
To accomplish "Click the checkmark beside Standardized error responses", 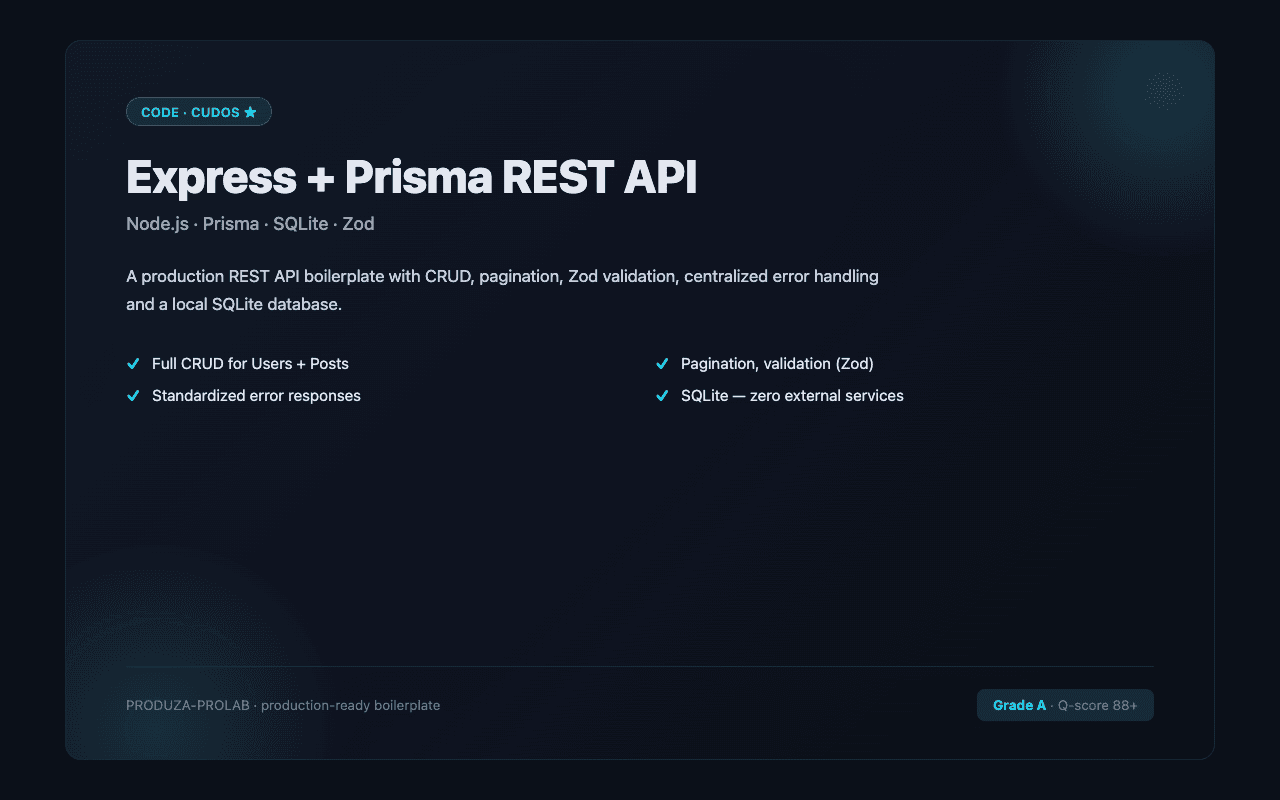I will (133, 396).
